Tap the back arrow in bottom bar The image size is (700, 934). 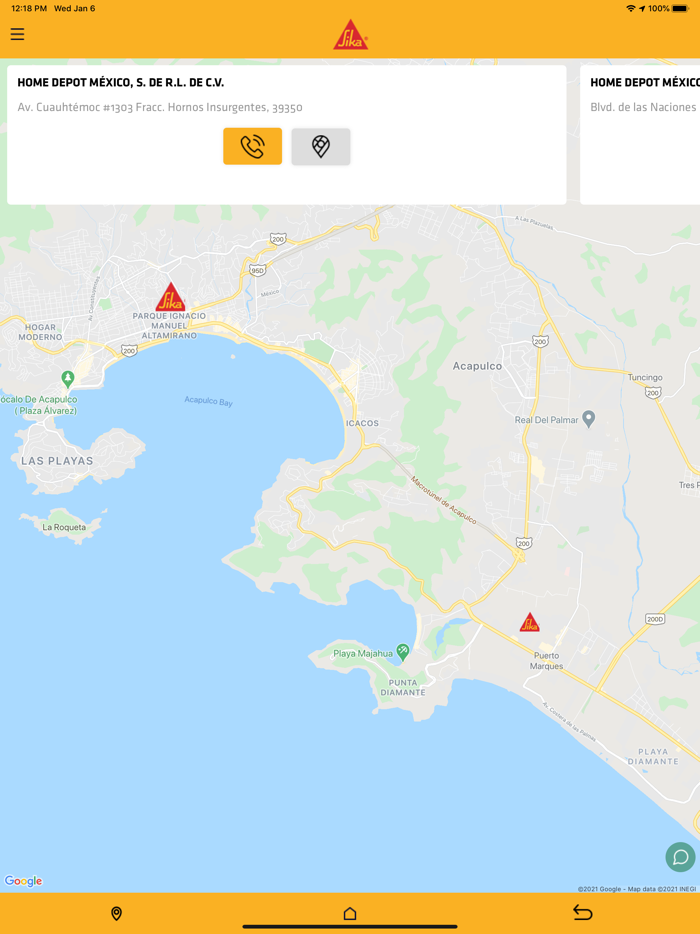coord(583,913)
